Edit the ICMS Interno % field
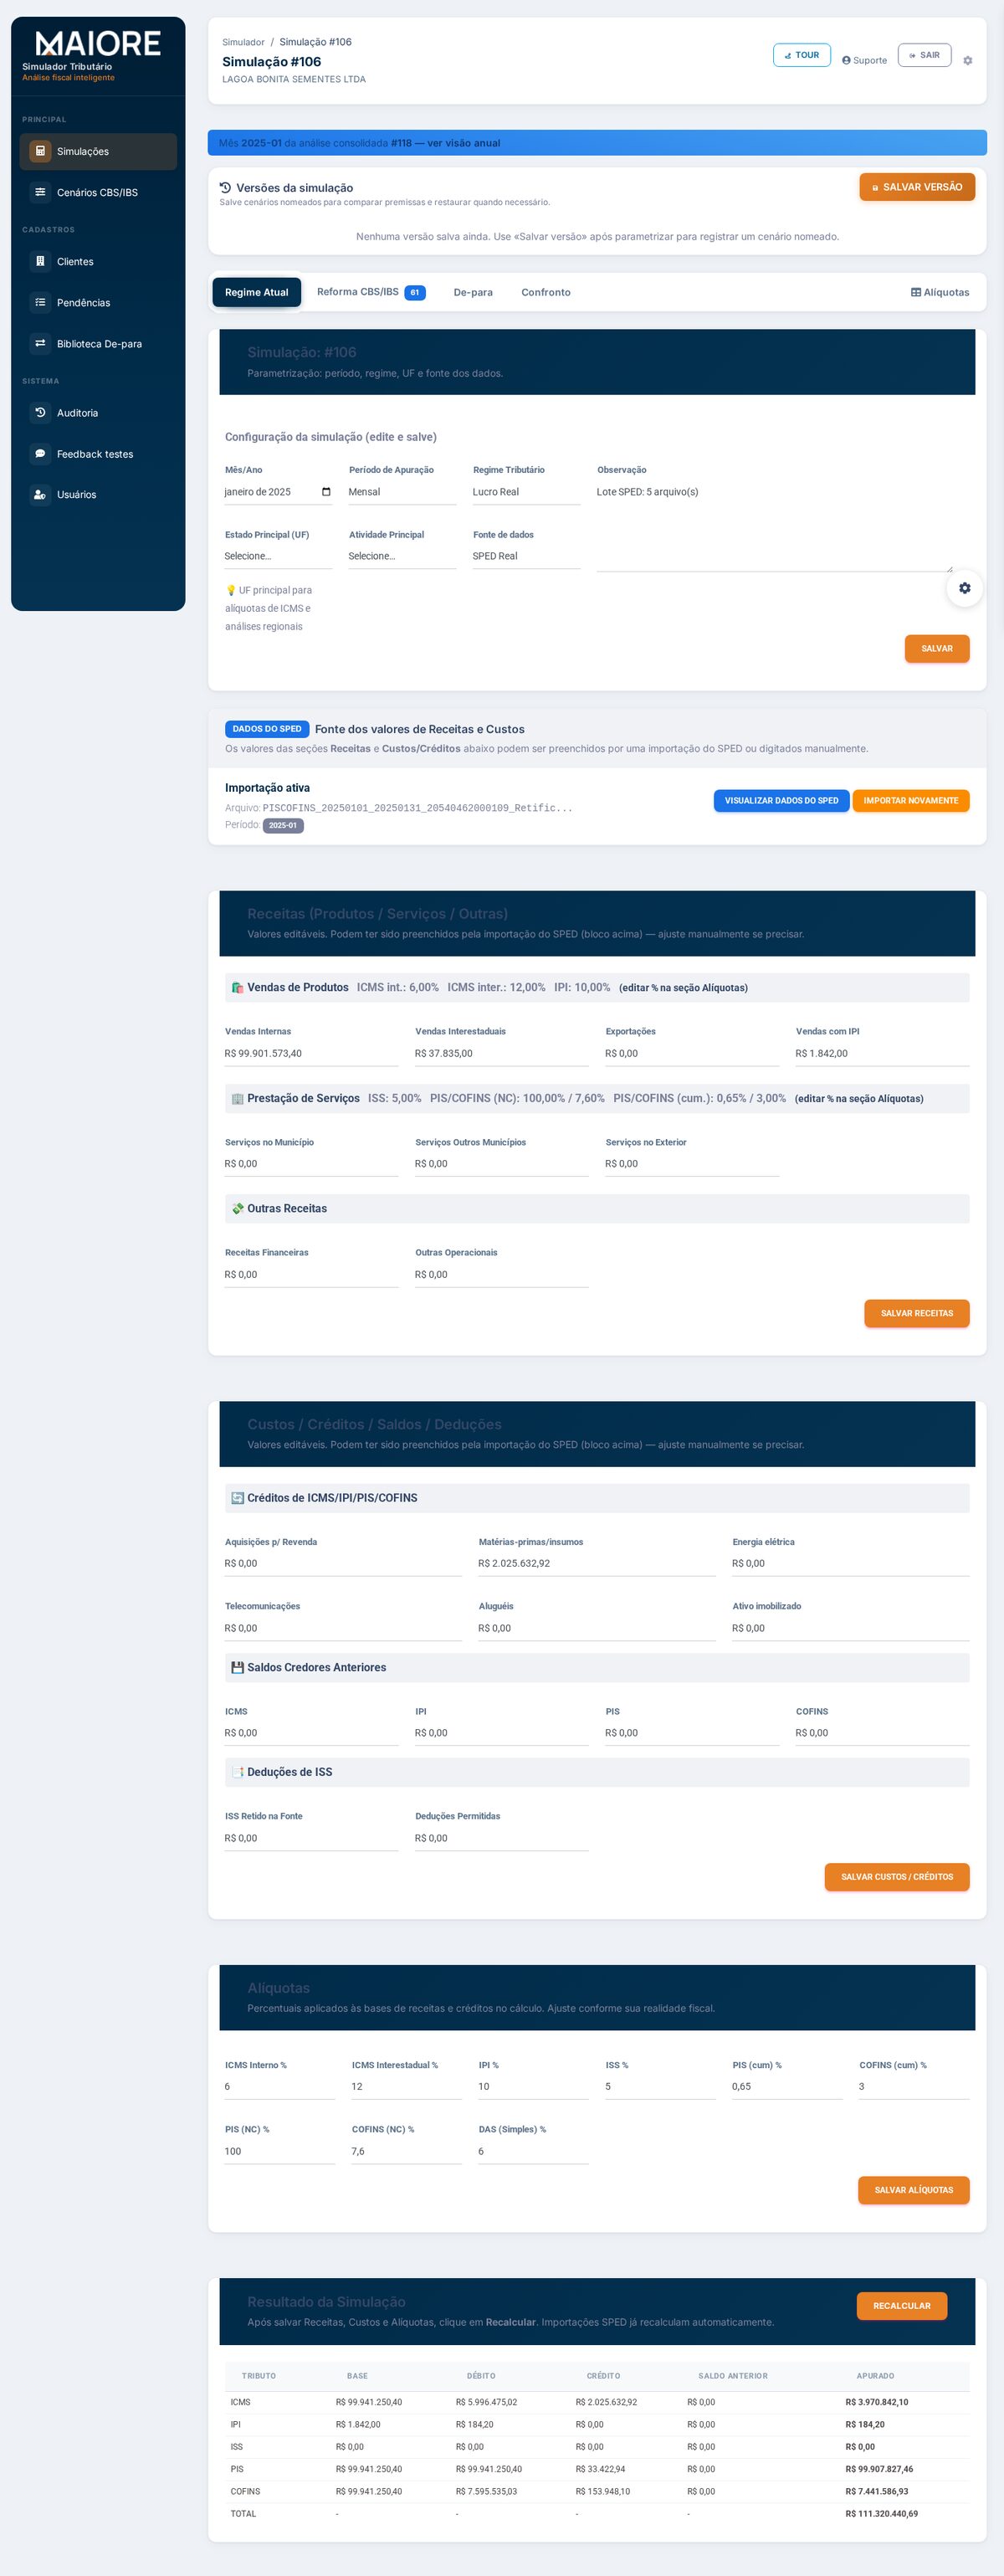The width and height of the screenshot is (1004, 2576). [280, 2087]
